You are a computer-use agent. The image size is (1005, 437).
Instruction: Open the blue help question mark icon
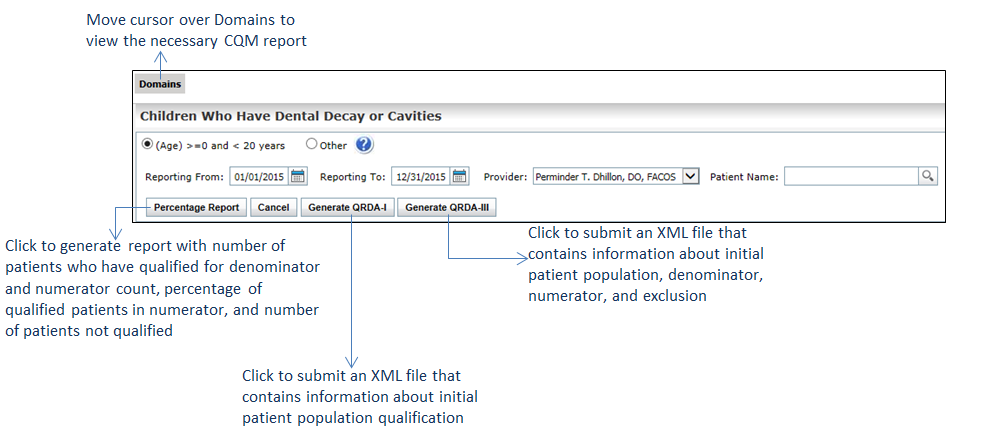tap(363, 145)
